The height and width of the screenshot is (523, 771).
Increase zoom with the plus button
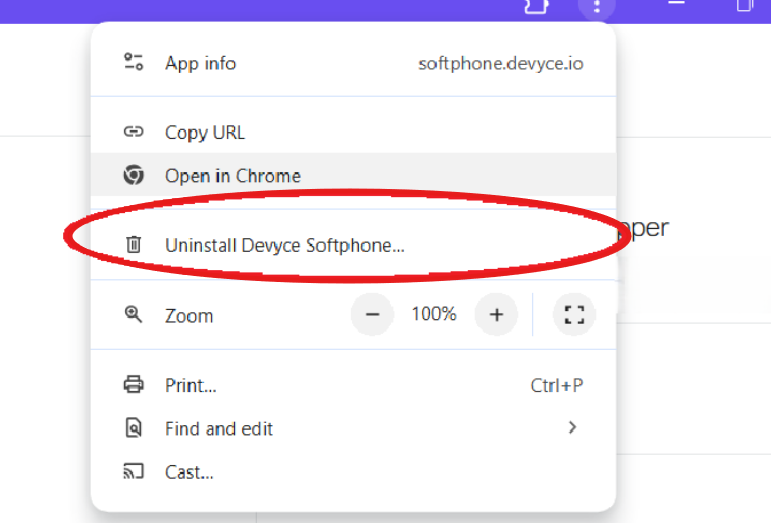(496, 314)
